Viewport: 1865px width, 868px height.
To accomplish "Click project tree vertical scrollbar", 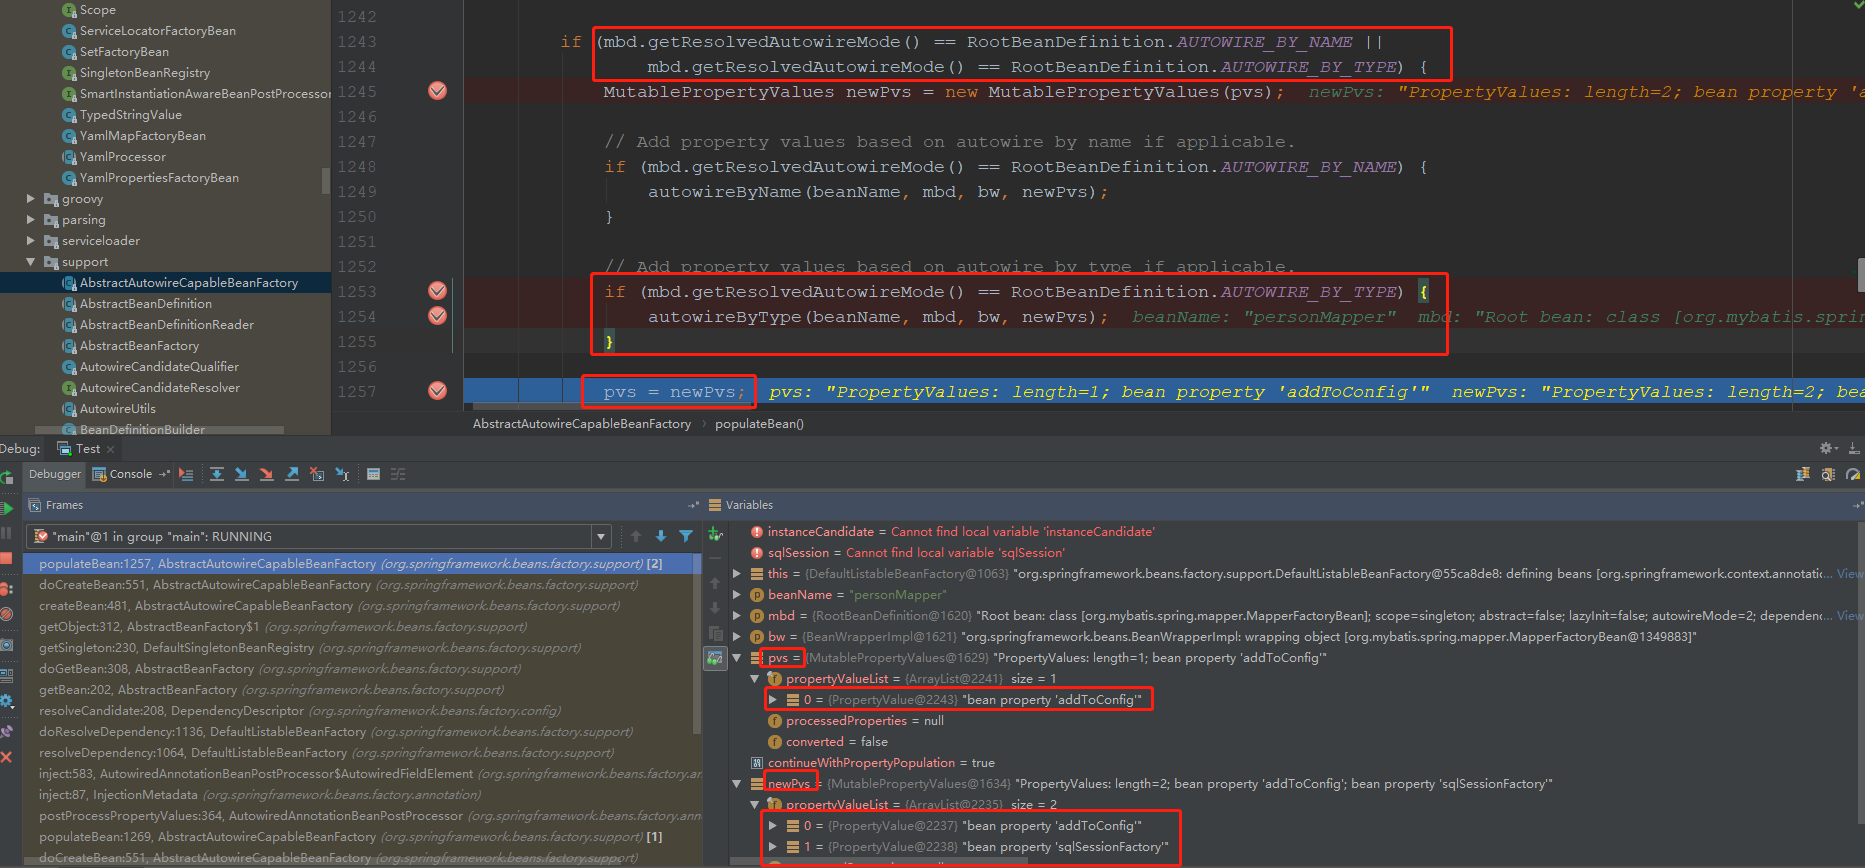I will [325, 180].
